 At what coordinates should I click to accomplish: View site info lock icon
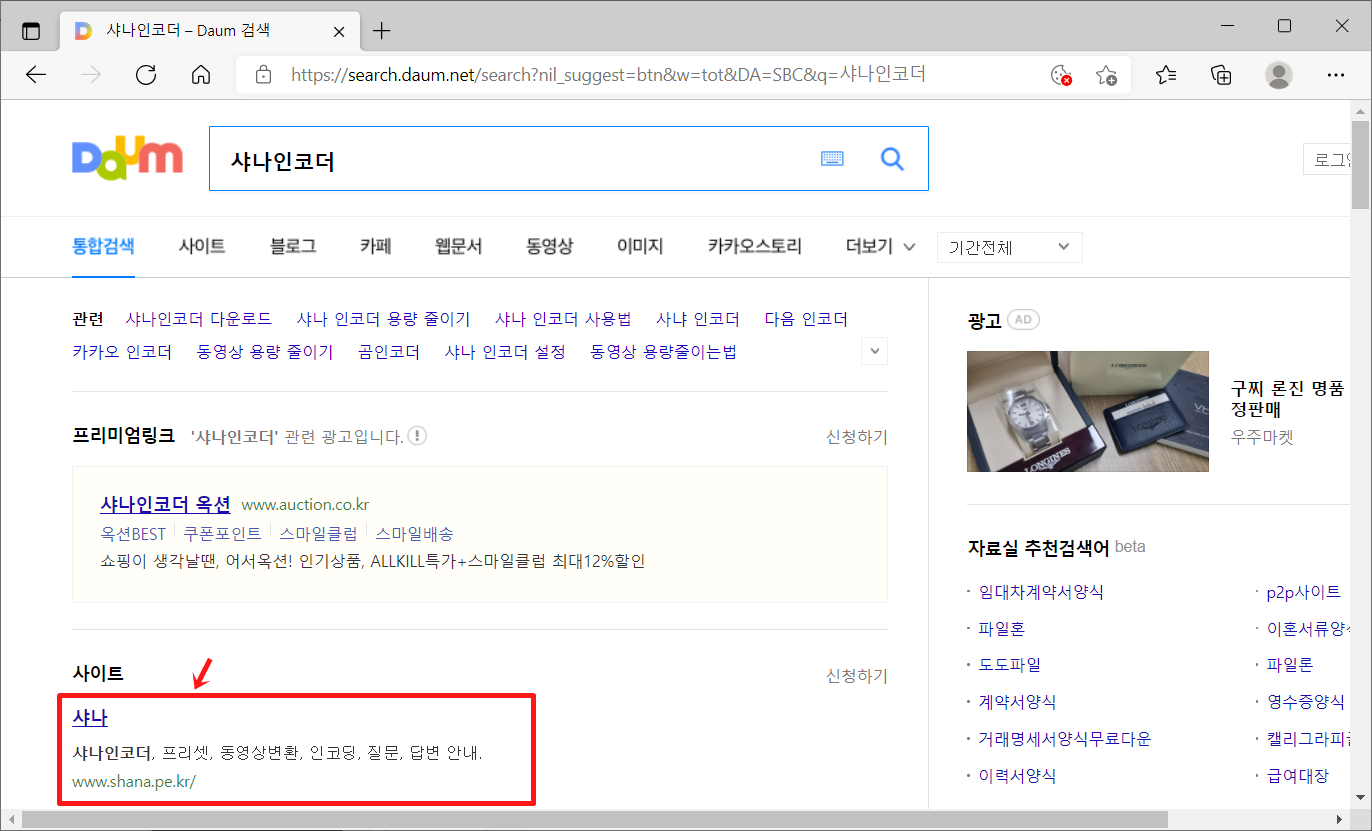[263, 75]
